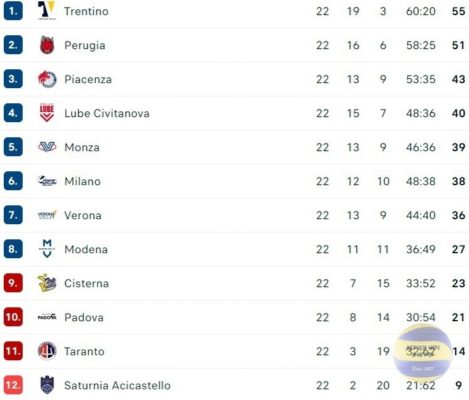Screen dimensions: 469x400
Task: Click the Monza team logo
Action: (x=47, y=147)
